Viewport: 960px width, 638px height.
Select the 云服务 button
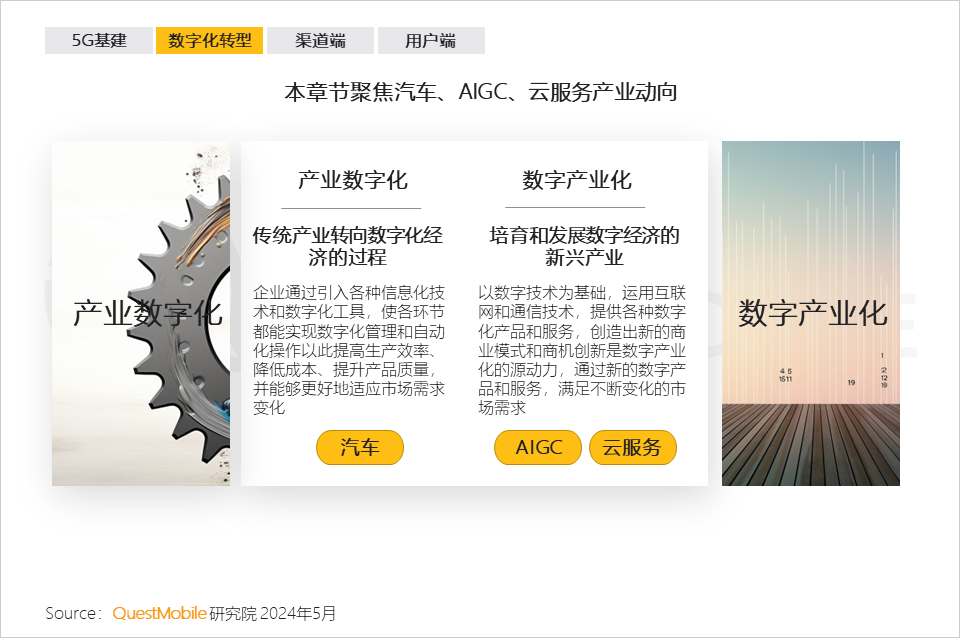pos(632,447)
